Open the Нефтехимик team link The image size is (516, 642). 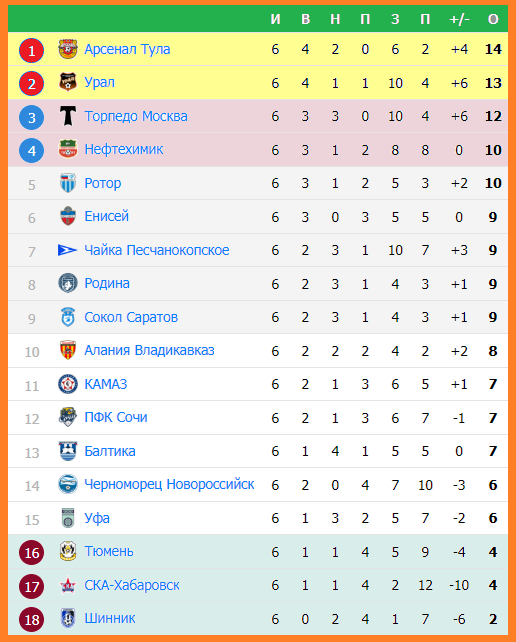(x=124, y=149)
